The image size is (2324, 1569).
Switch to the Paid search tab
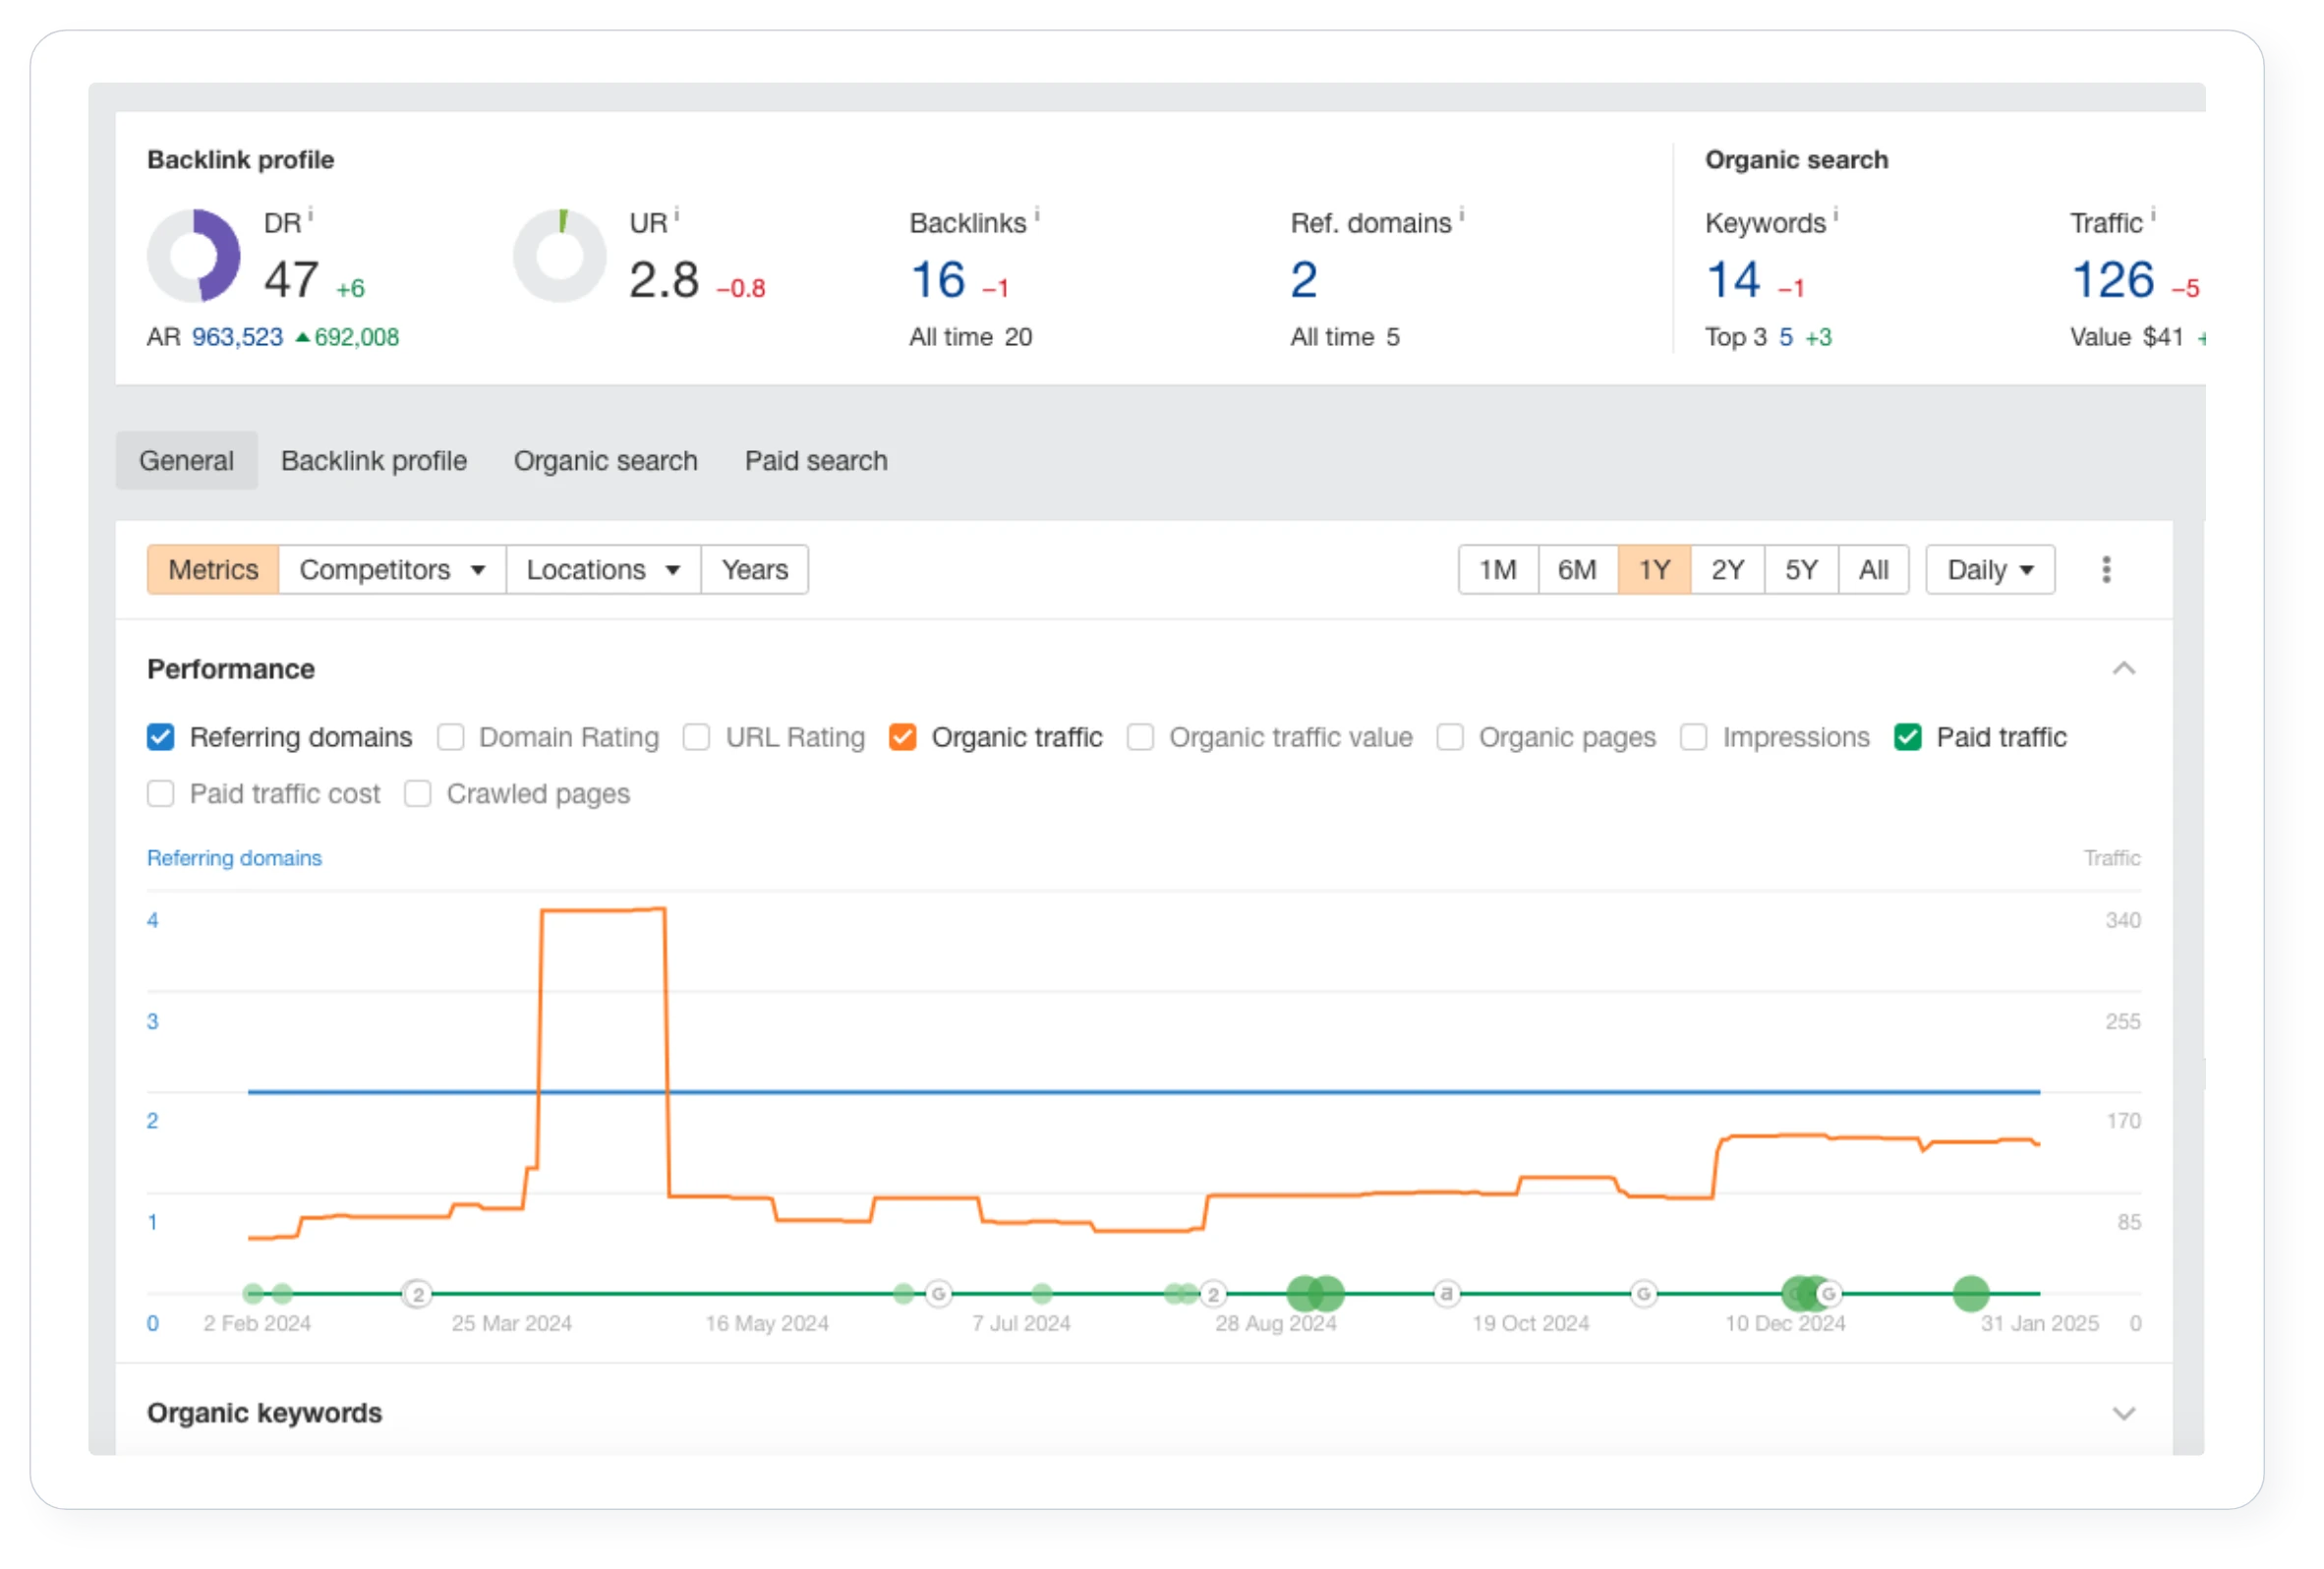pyautogui.click(x=815, y=461)
